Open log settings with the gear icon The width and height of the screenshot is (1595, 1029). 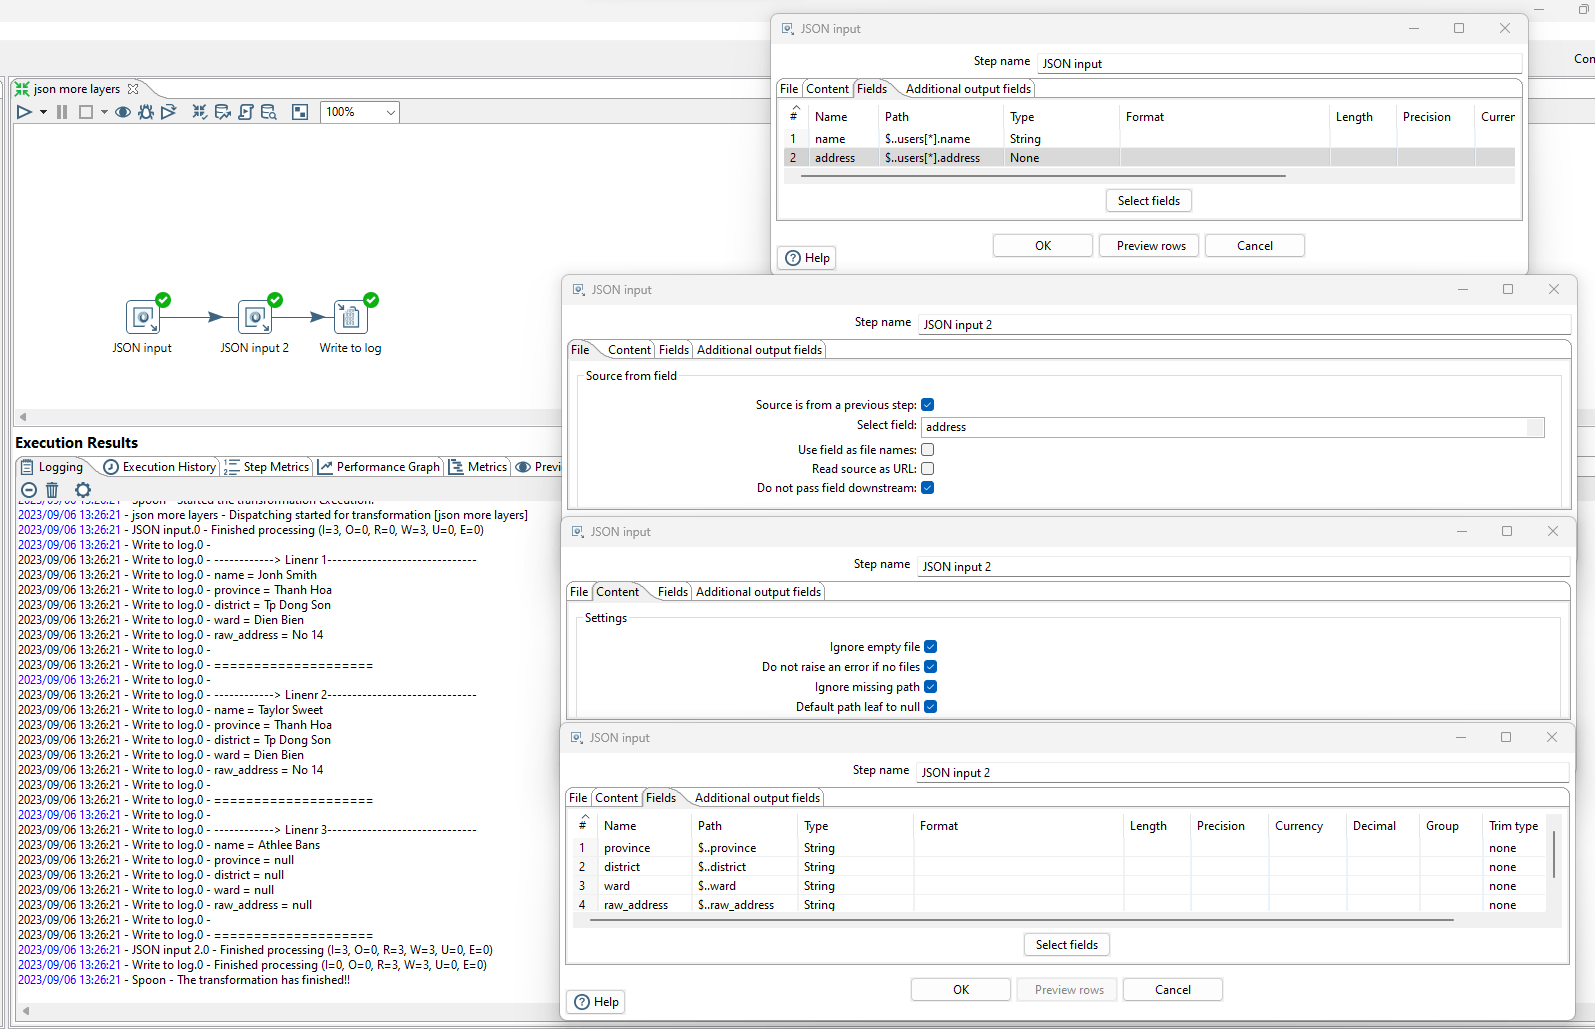point(83,490)
